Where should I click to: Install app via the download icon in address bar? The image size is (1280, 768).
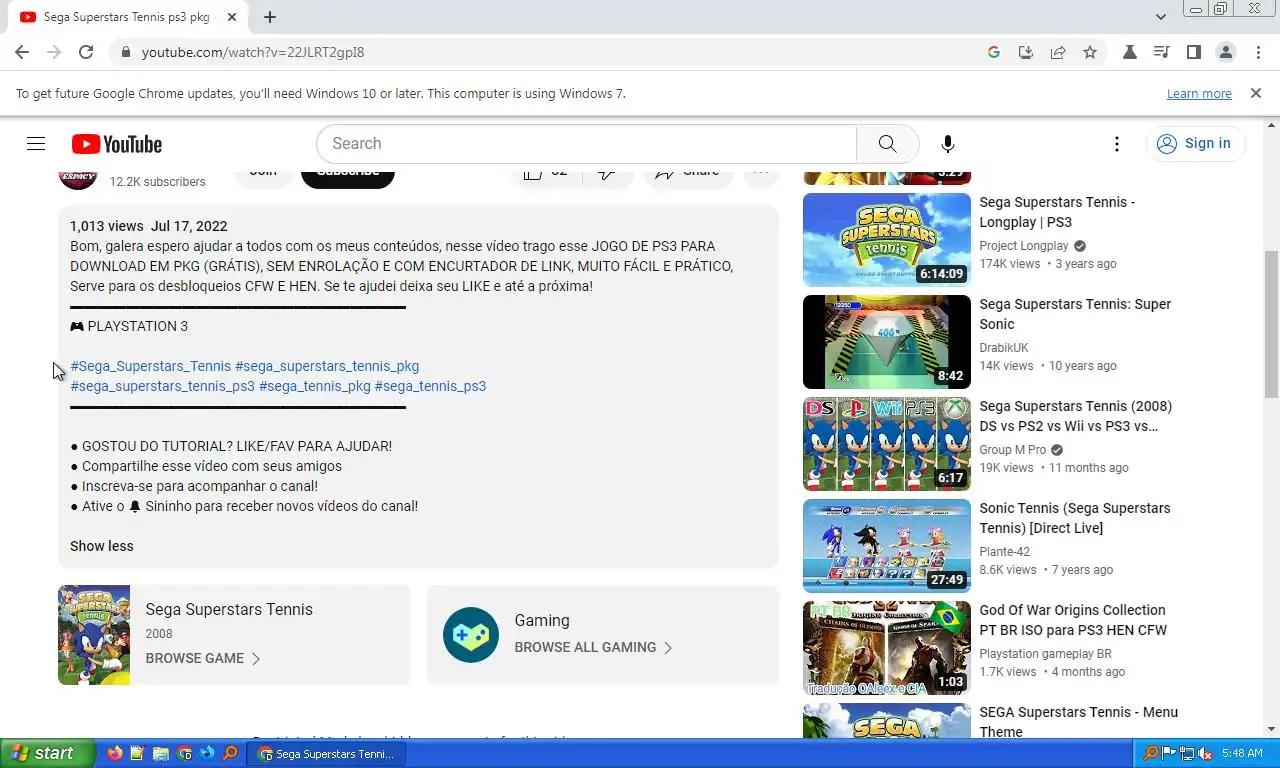point(1026,52)
